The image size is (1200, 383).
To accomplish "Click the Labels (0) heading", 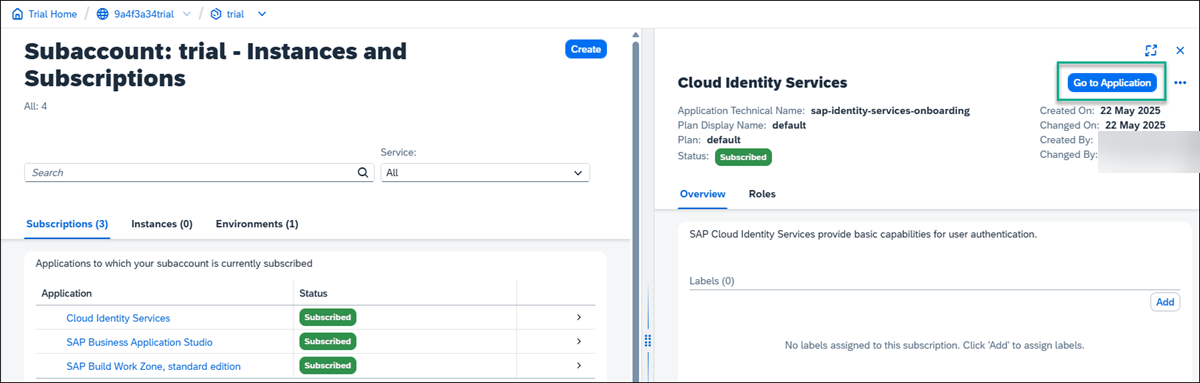I will 712,281.
